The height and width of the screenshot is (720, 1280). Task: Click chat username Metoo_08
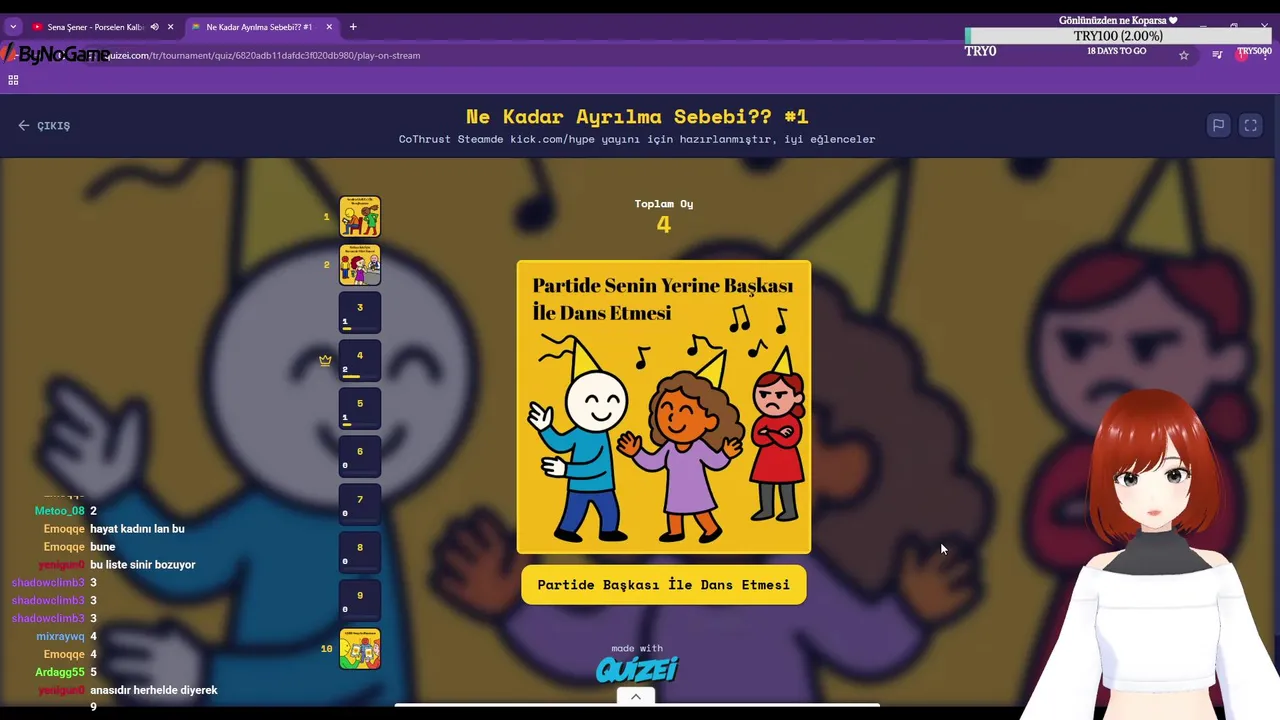tap(60, 511)
